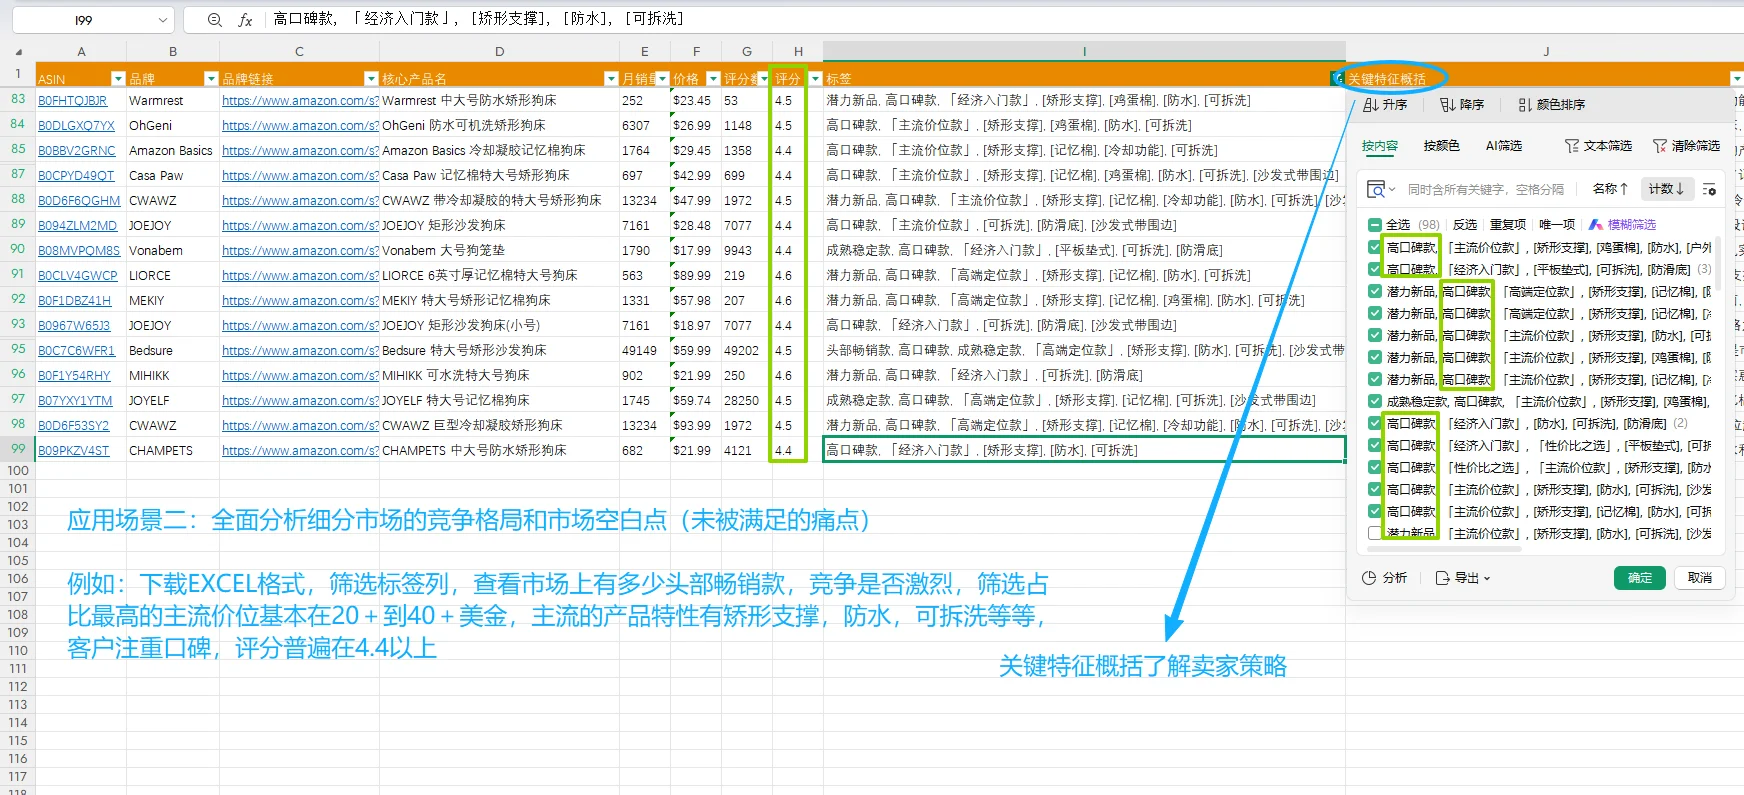This screenshot has height=795, width=1744.
Task: Sort filter list by 名称
Action: pyautogui.click(x=1610, y=189)
